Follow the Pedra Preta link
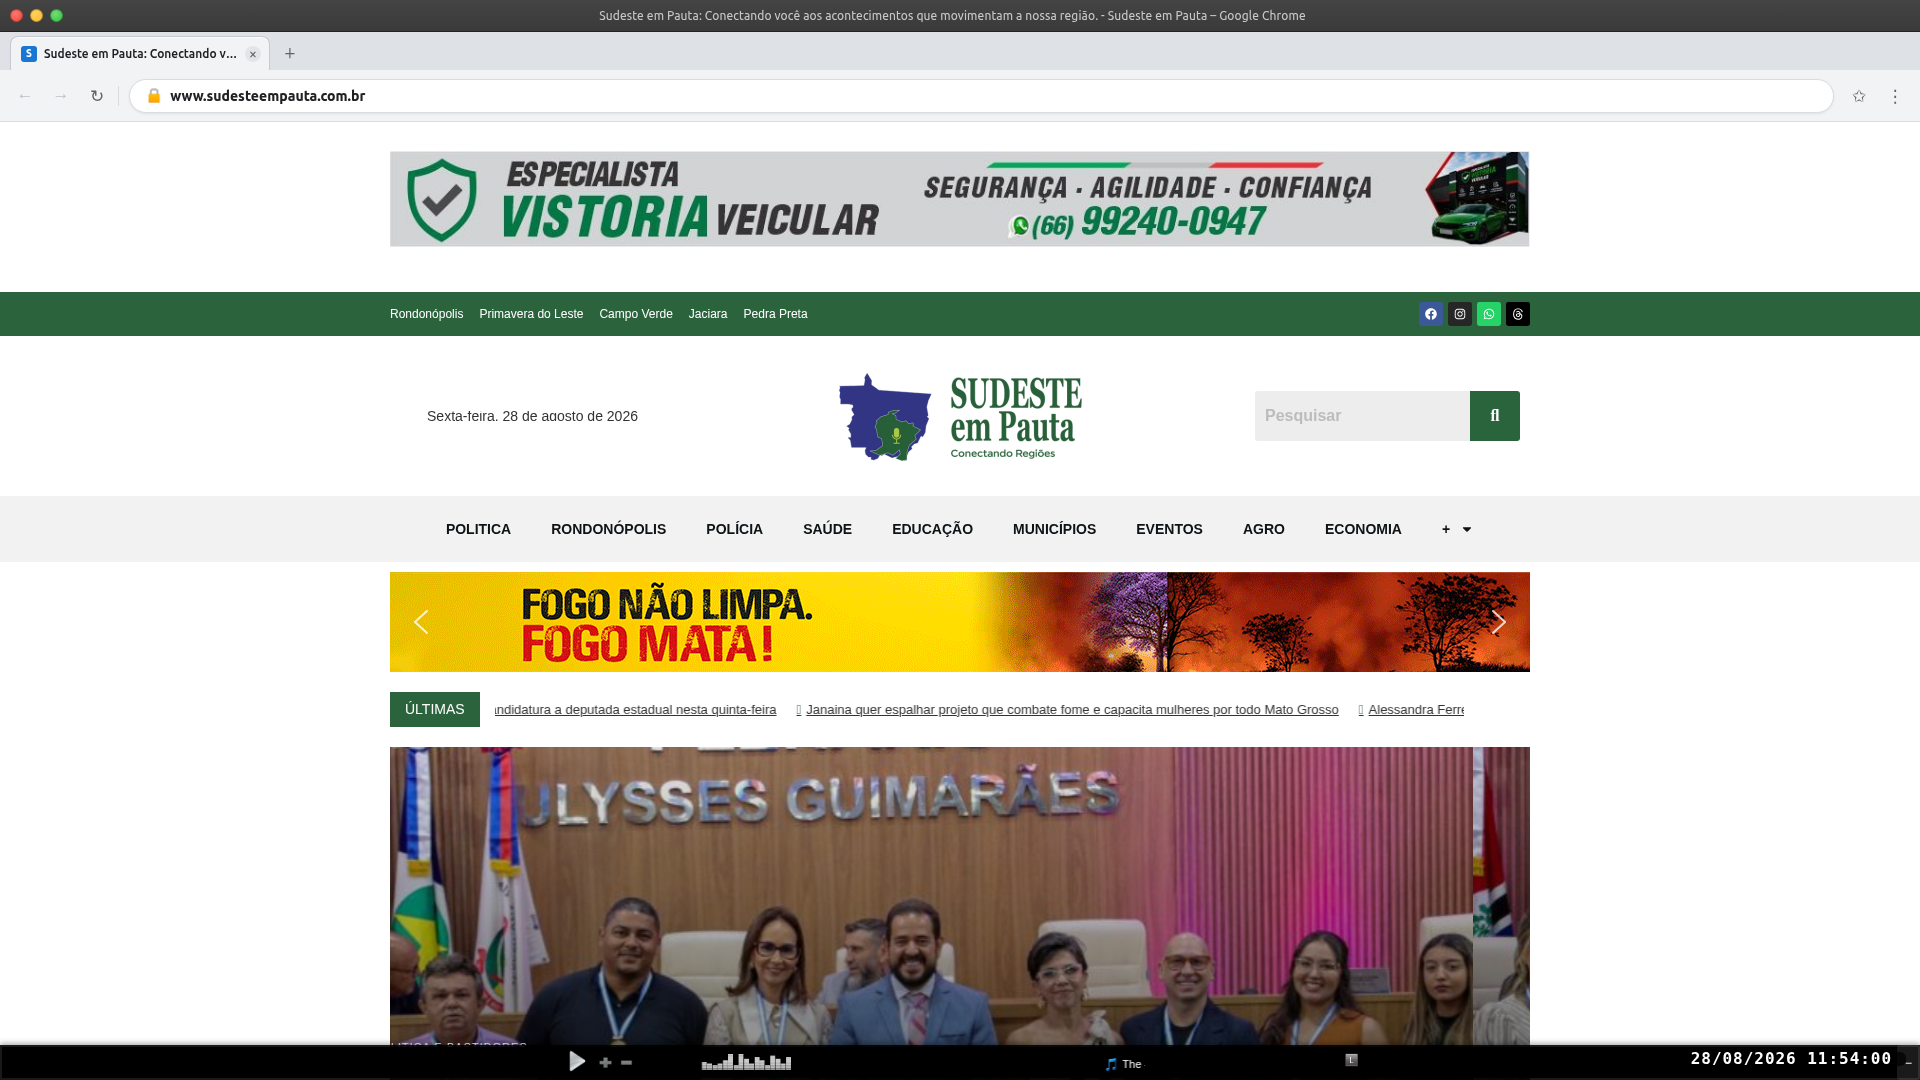The image size is (1920, 1080). click(x=775, y=314)
